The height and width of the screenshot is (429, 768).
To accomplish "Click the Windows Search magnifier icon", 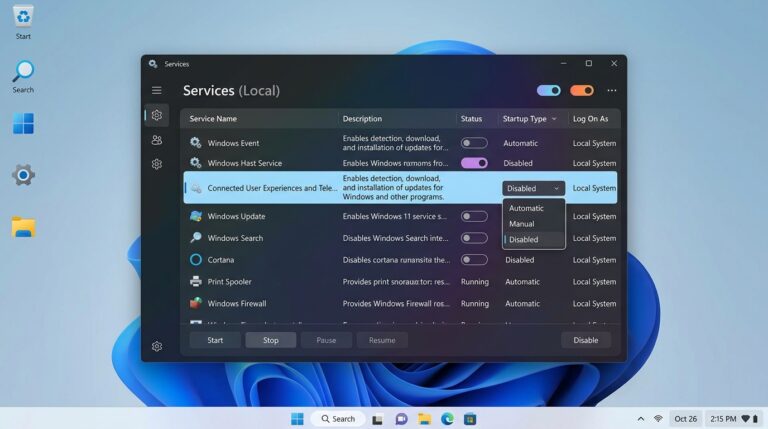I will [x=195, y=238].
